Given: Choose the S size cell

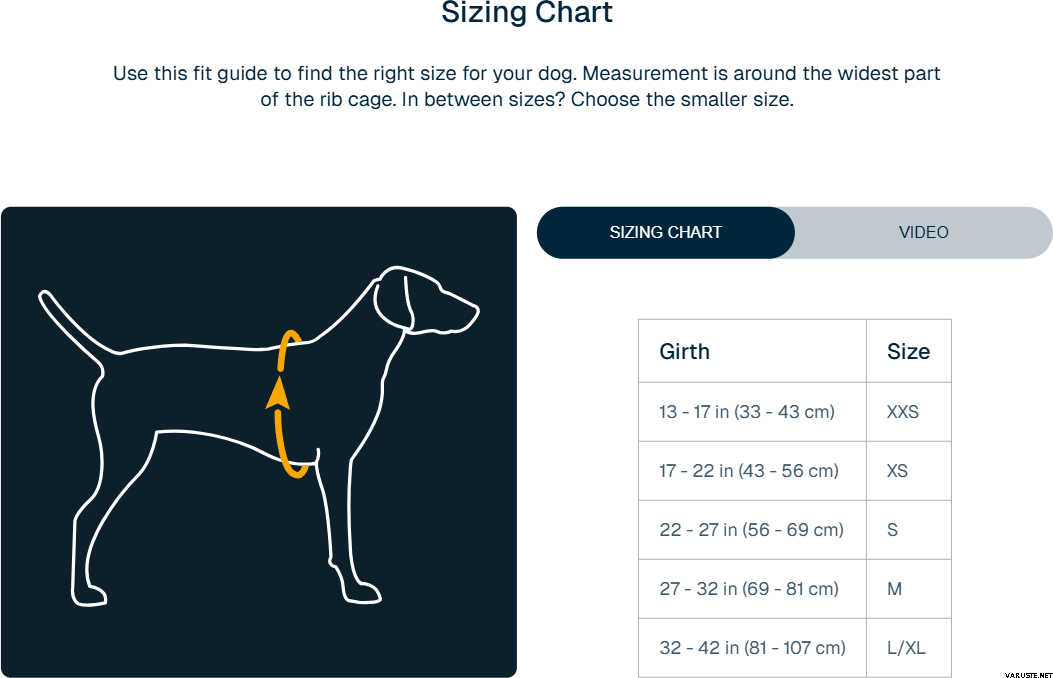Looking at the screenshot, I should [x=893, y=530].
